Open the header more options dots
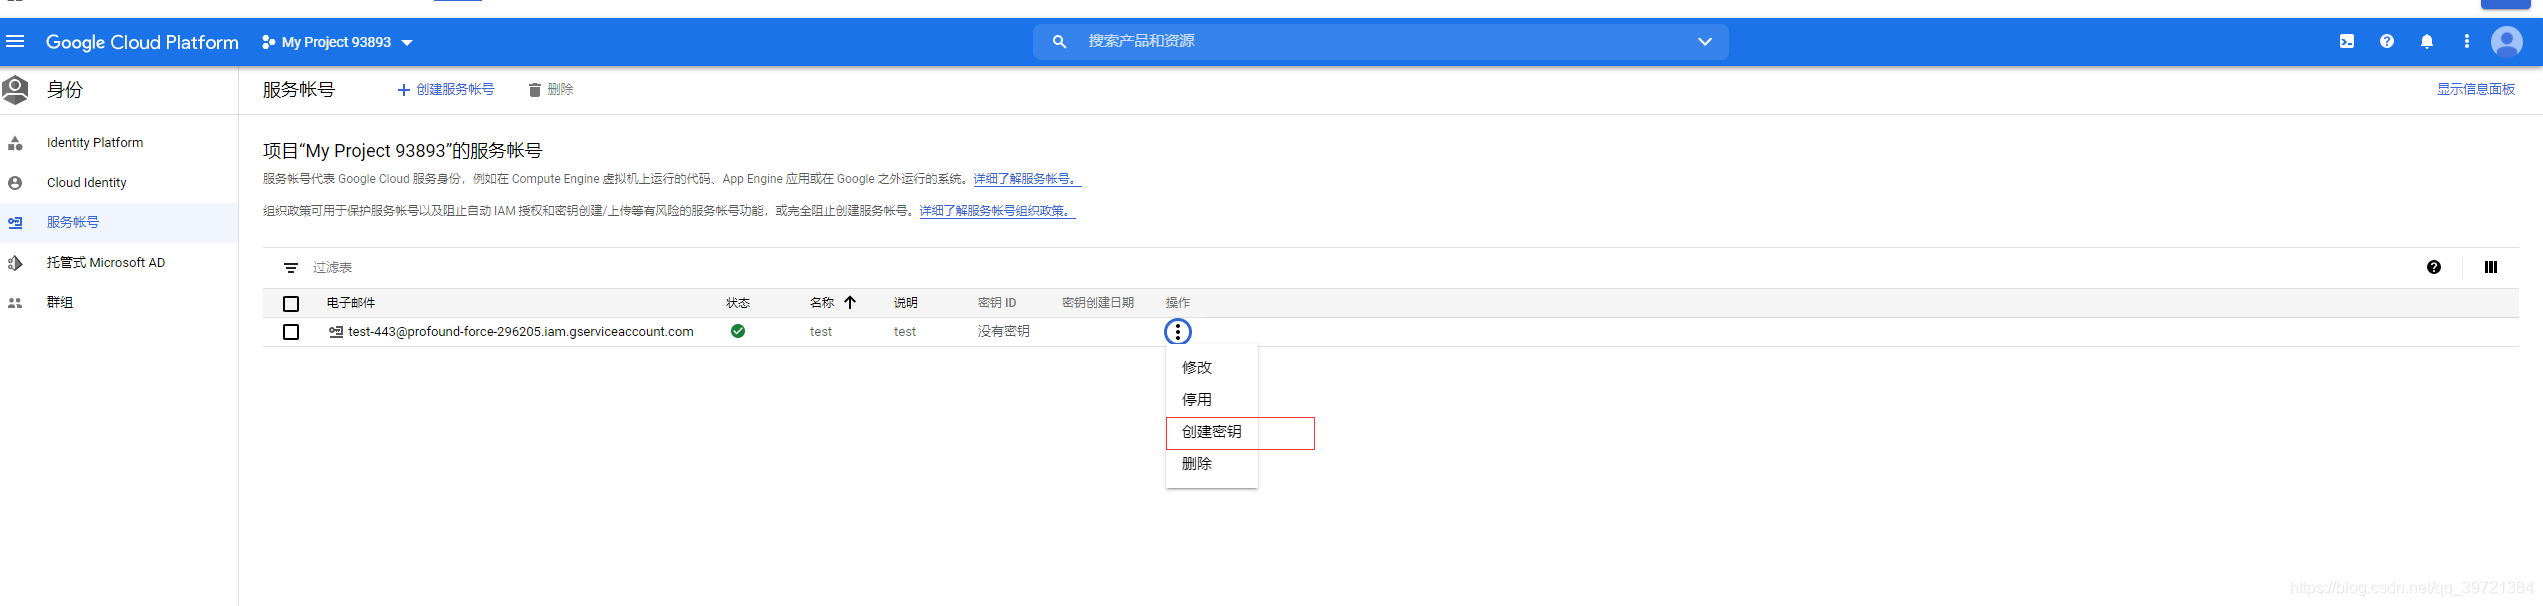 (x=2467, y=41)
